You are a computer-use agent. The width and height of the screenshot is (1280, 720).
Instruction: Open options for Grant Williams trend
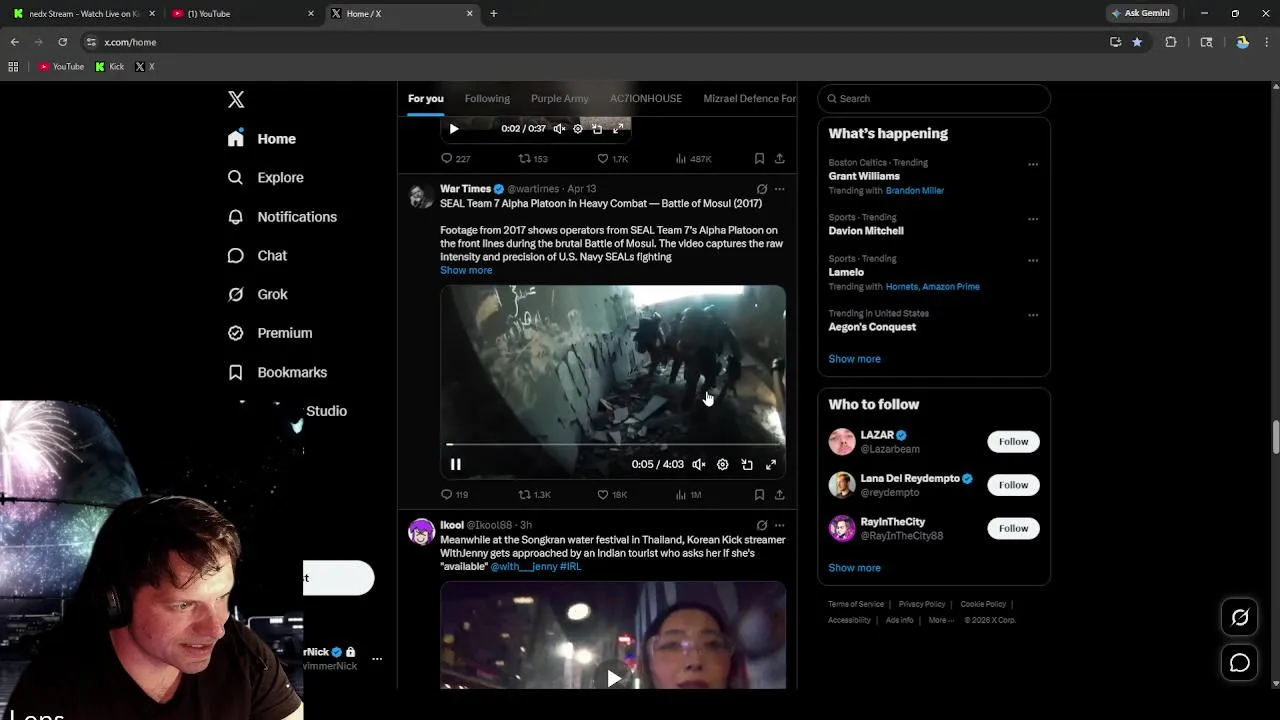(1033, 164)
